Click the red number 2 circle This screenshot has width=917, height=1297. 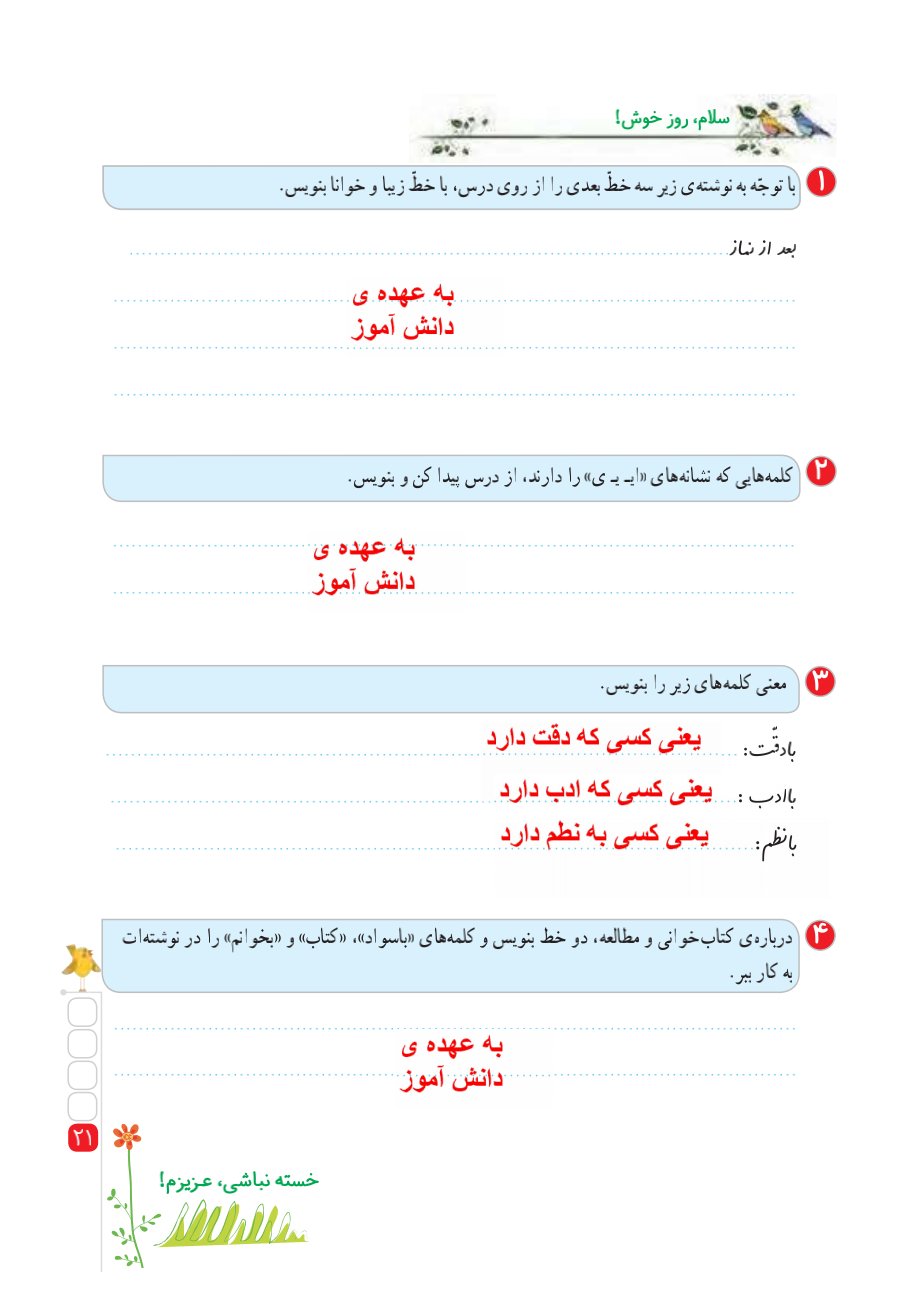[820, 472]
